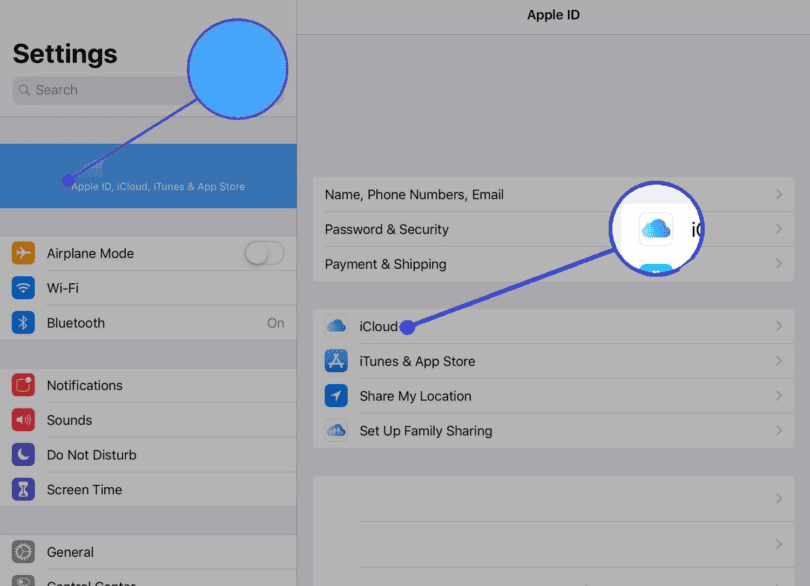
Task: Open Wi-Fi settings label
Action: click(x=63, y=288)
